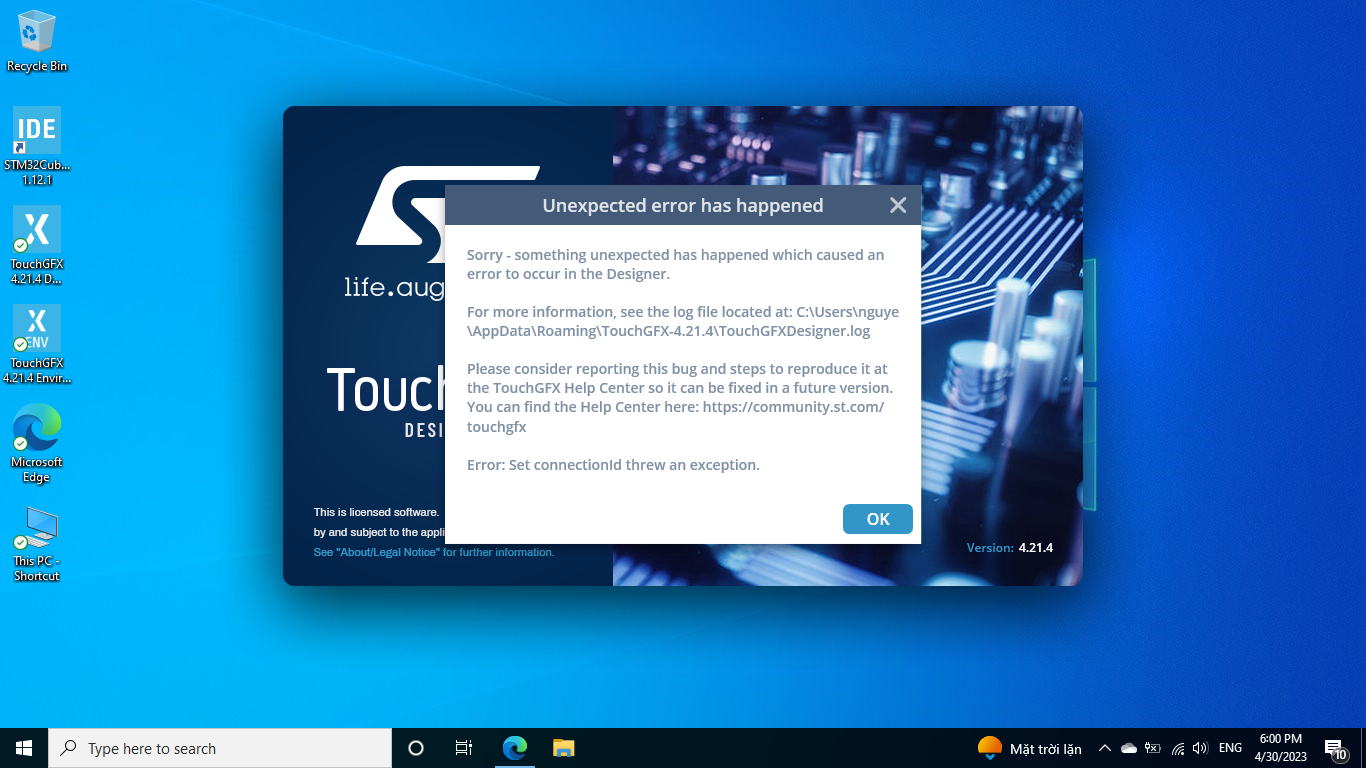
Task: Click OK to dismiss the error dialog
Action: pos(877,519)
